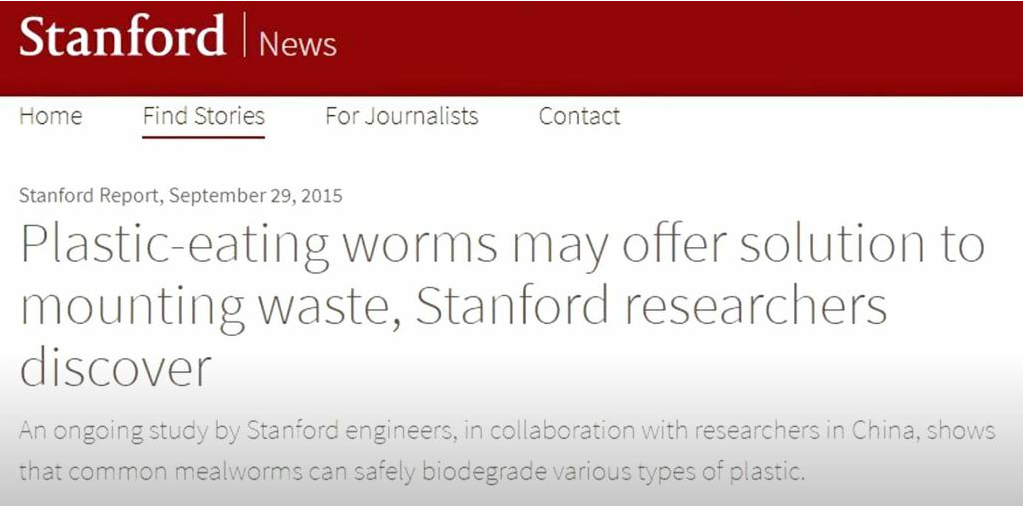Open the Contact page link

(579, 116)
